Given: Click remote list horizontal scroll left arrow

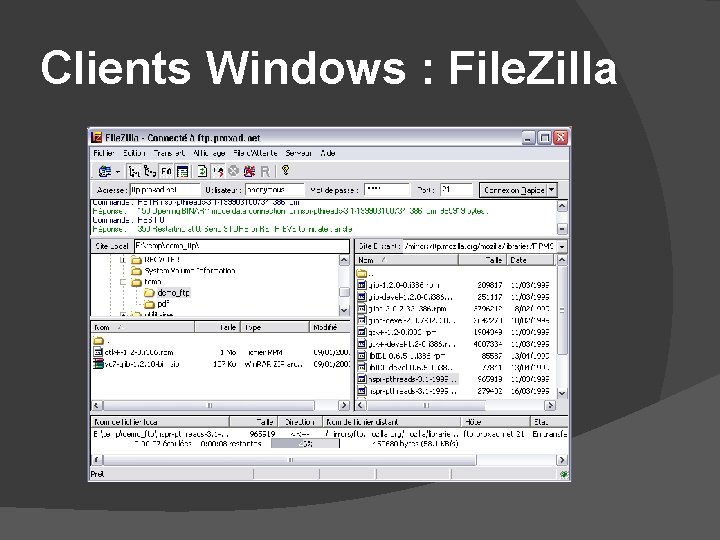Looking at the screenshot, I should click(x=361, y=405).
